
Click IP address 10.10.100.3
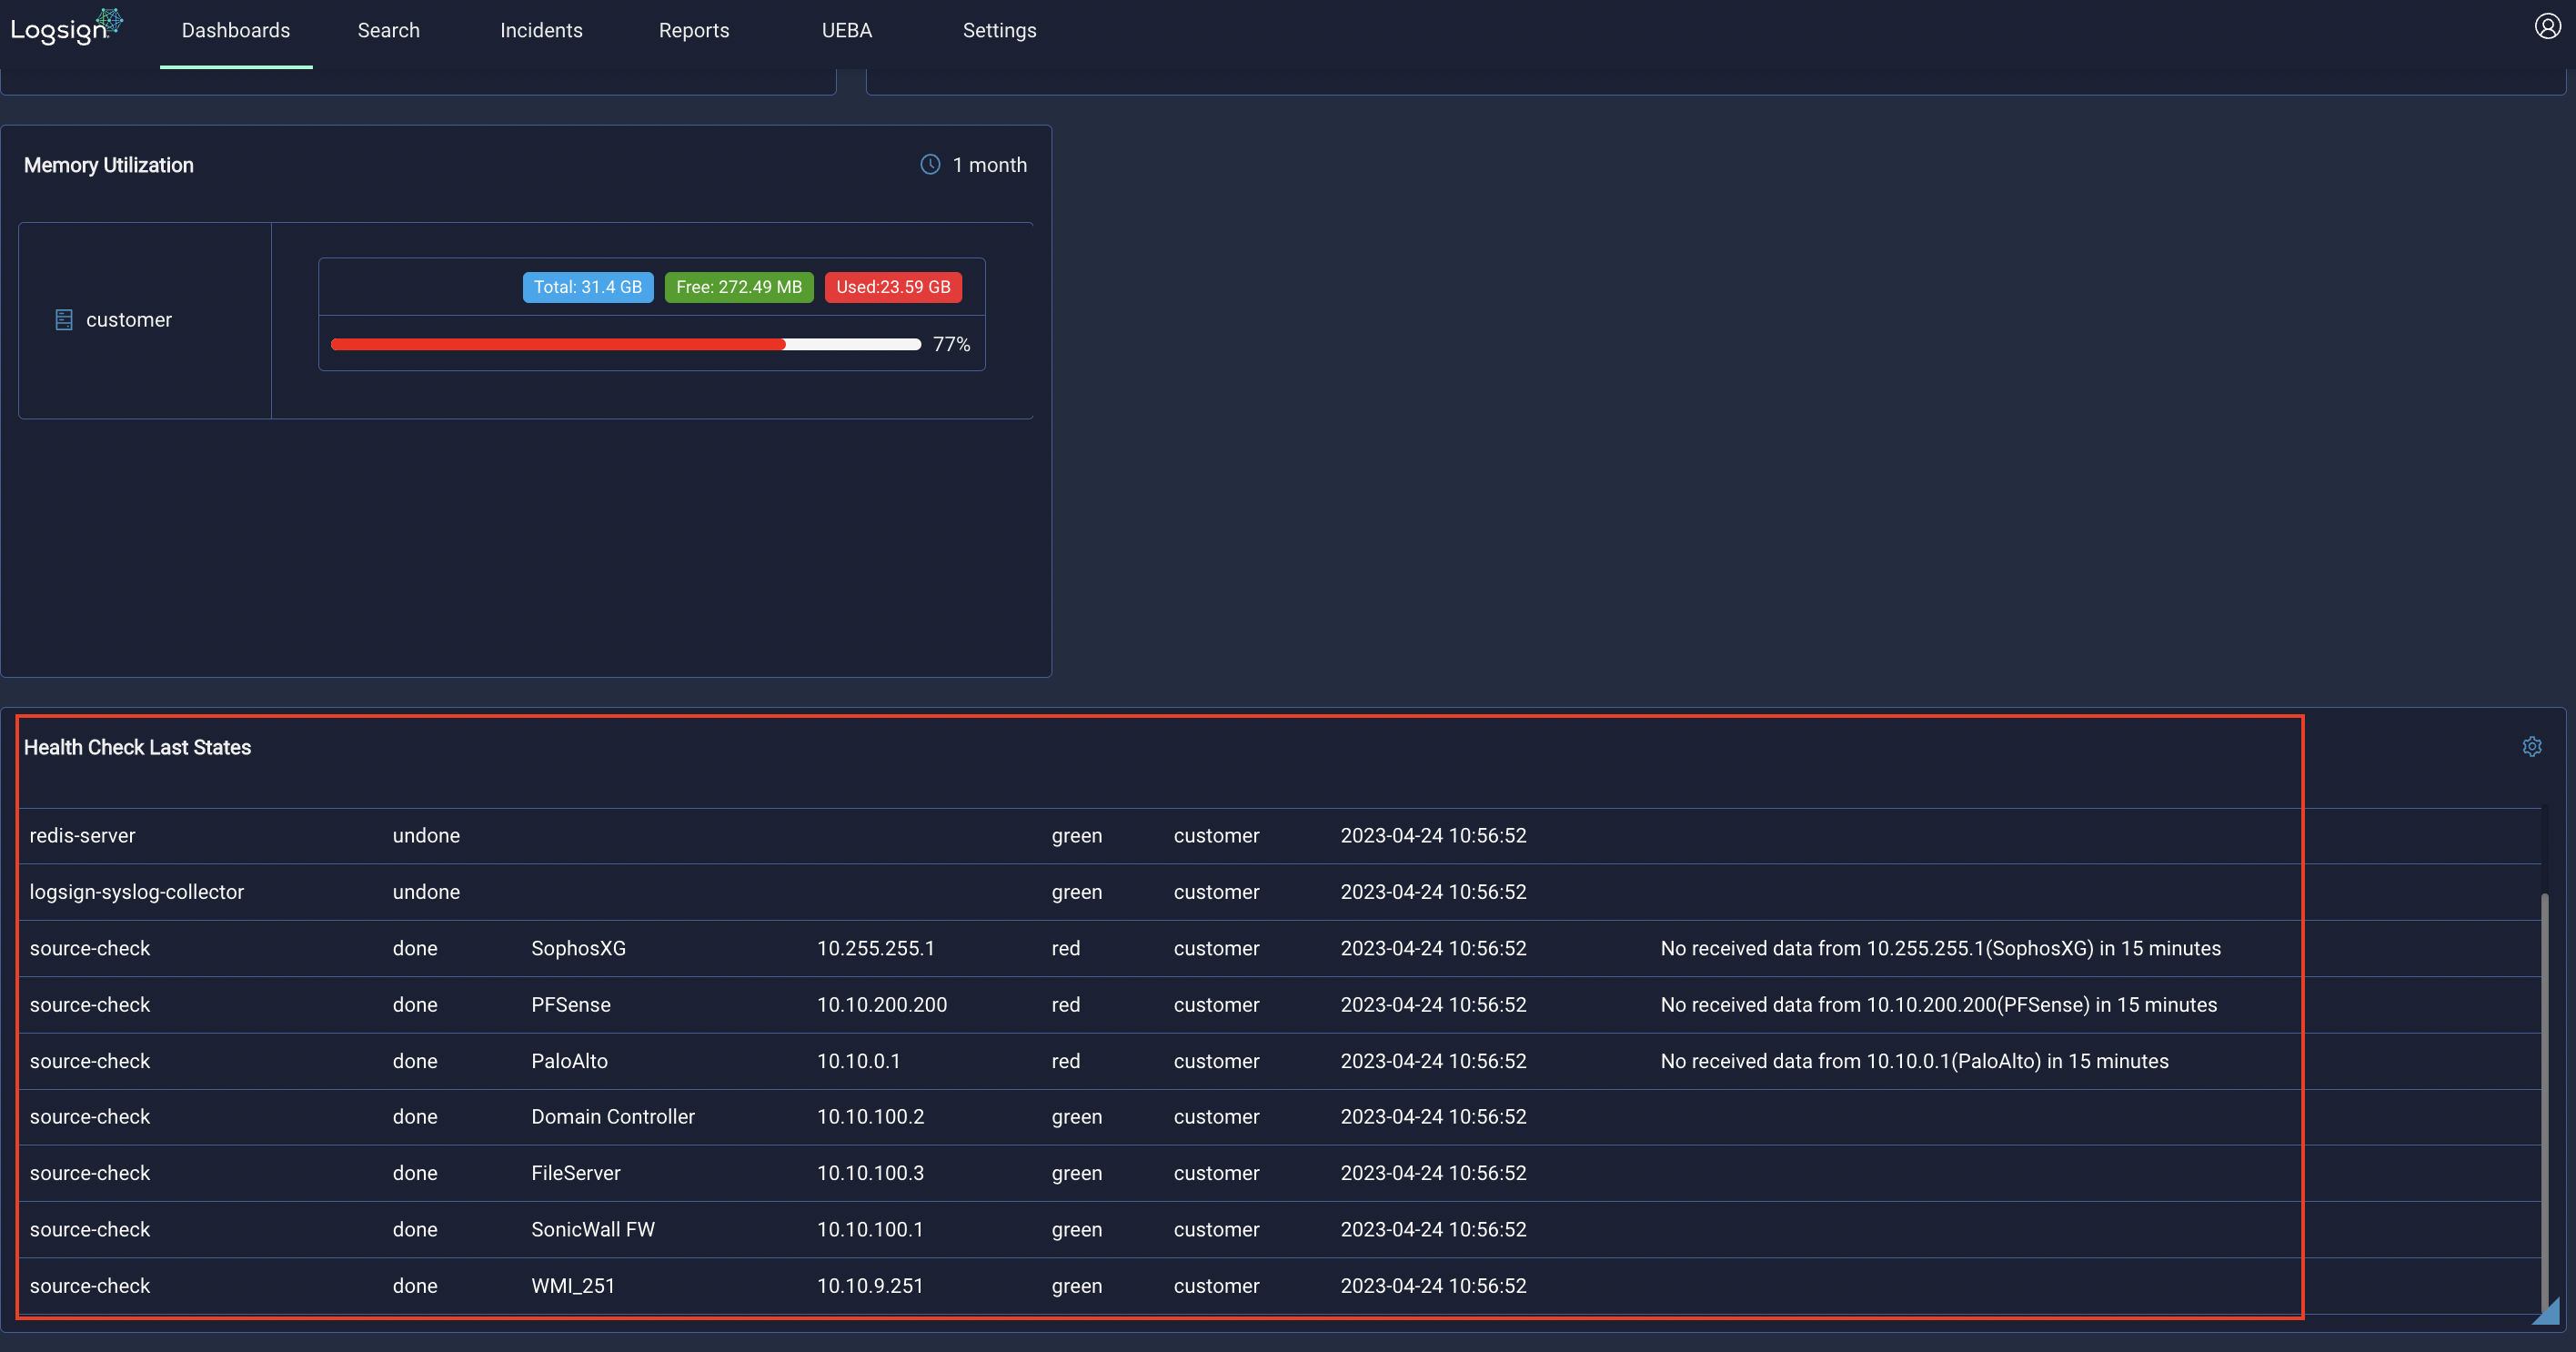[870, 1173]
